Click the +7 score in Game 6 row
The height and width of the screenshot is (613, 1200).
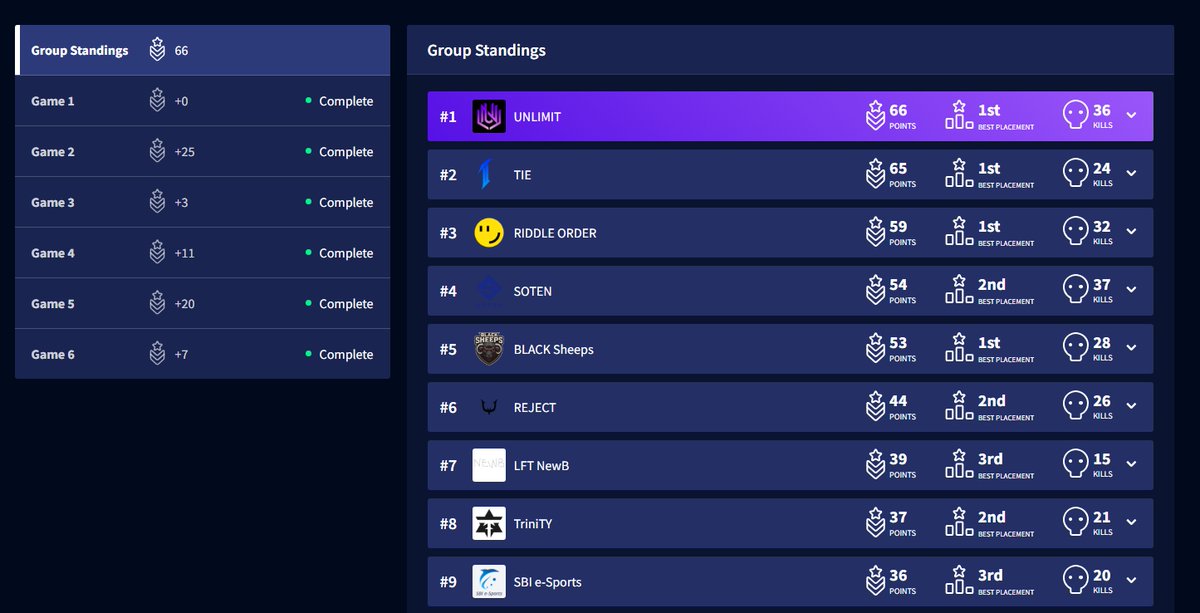click(181, 354)
